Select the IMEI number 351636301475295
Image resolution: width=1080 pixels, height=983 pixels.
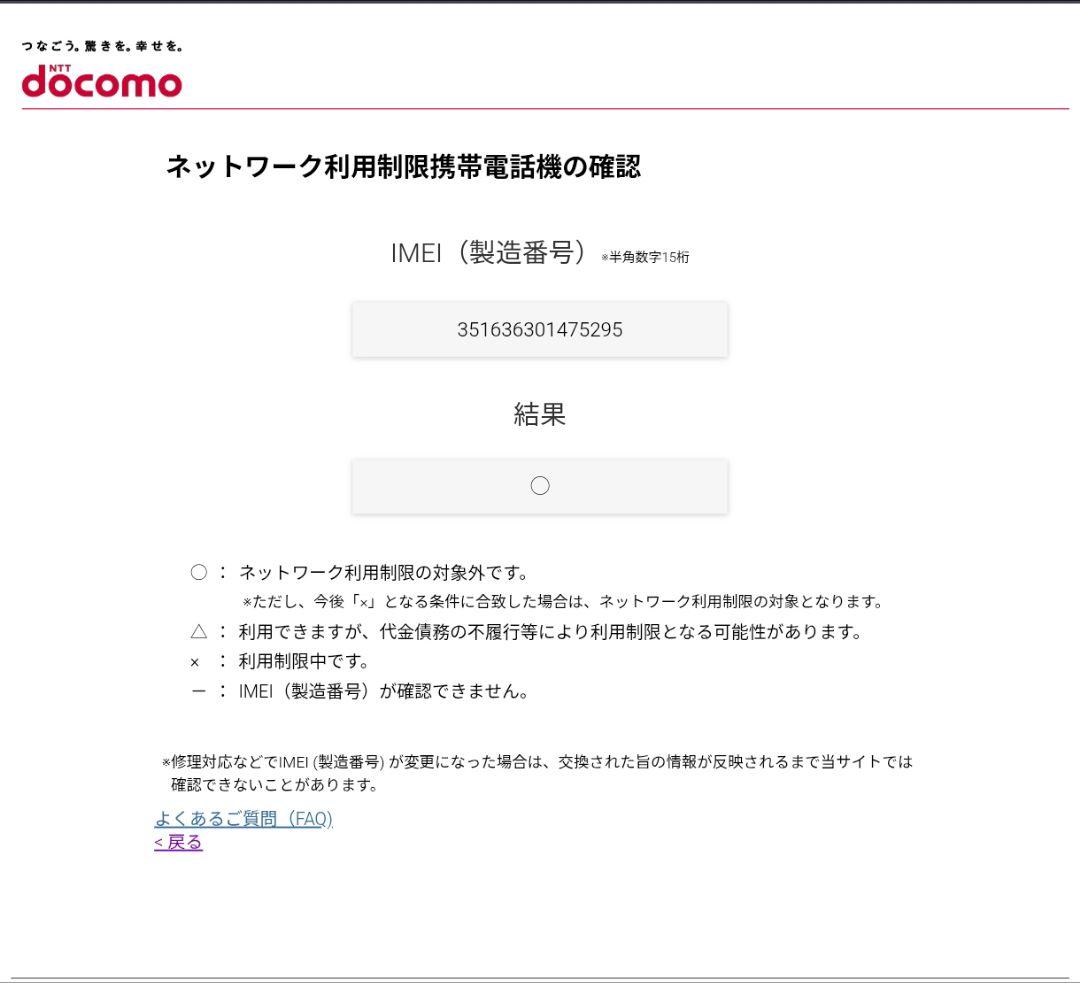(x=540, y=329)
